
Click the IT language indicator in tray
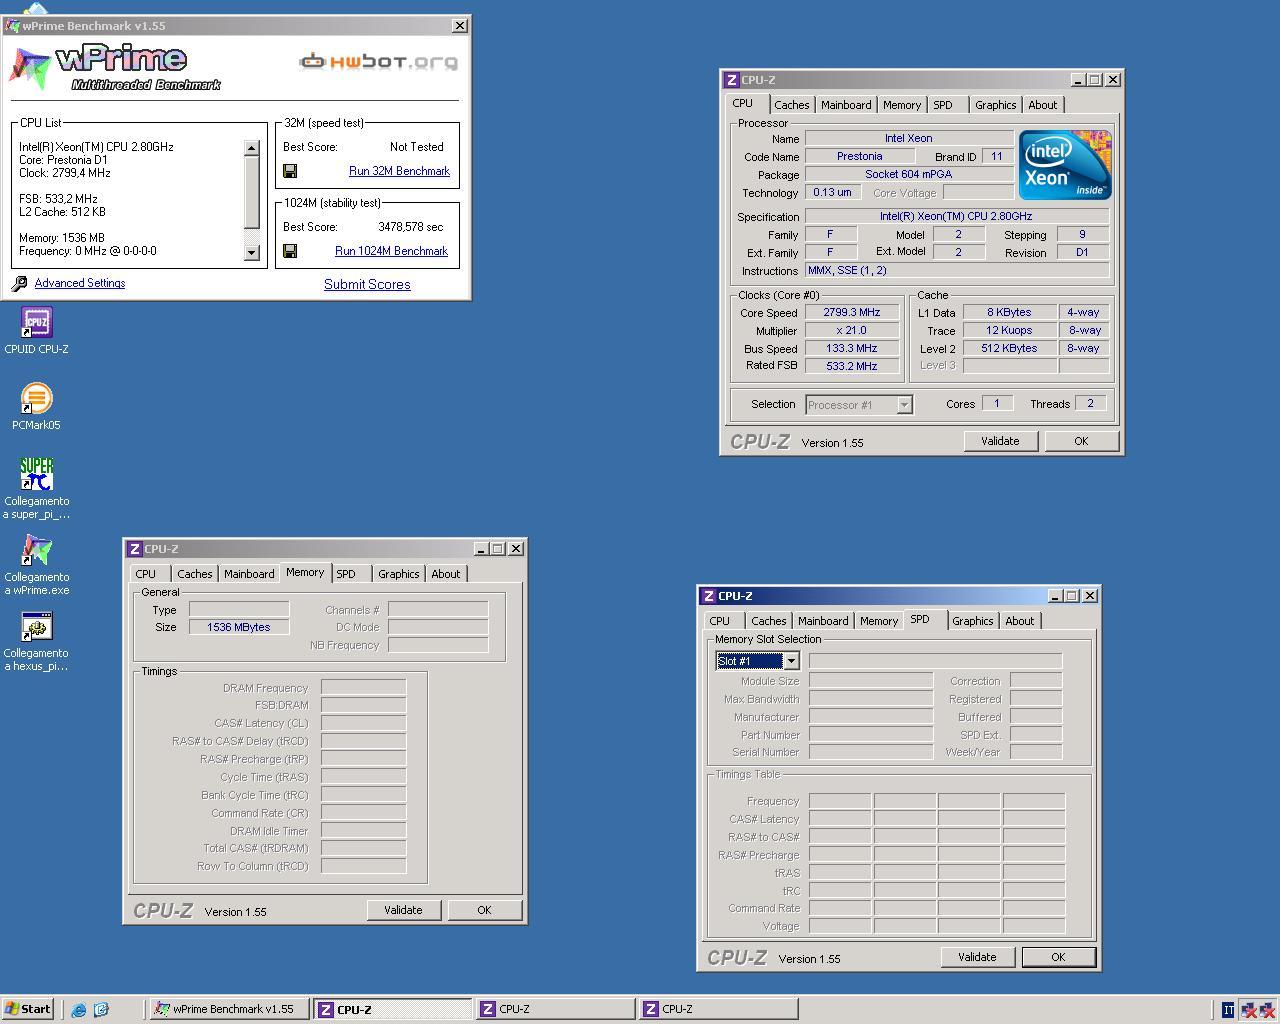[x=1228, y=1010]
